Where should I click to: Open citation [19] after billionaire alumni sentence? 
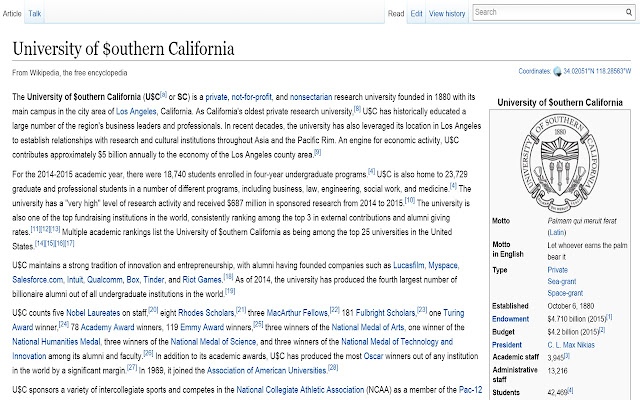tap(230, 291)
